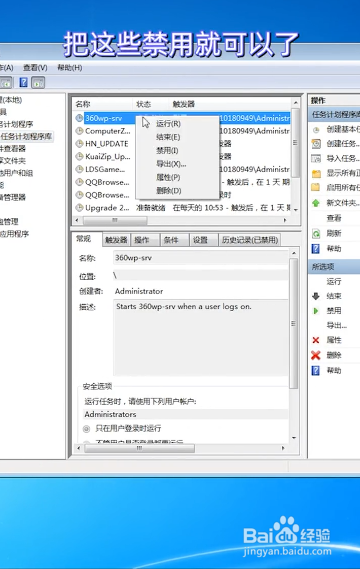The width and height of the screenshot is (360, 569).
Task: Click the 创建基本任务 action icon
Action: [316, 130]
